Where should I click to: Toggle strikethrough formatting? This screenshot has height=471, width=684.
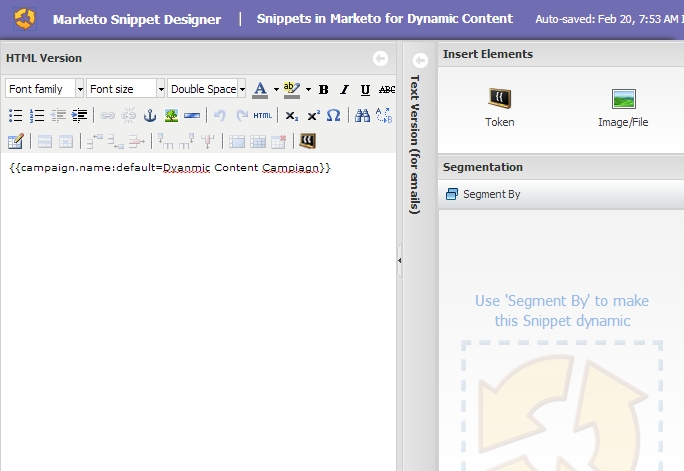(x=386, y=90)
